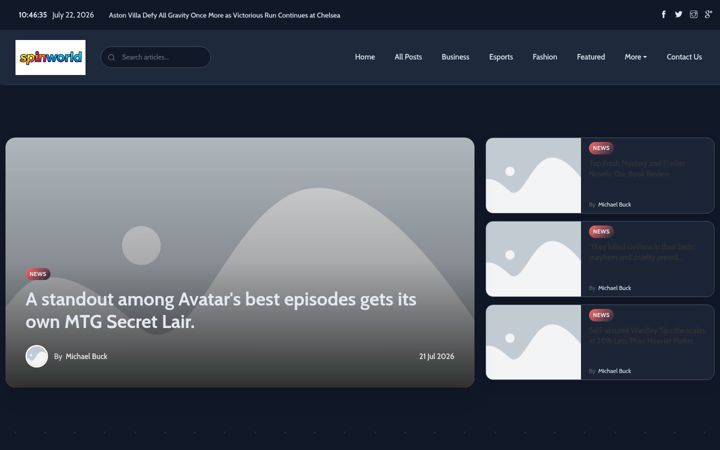Screen dimensions: 720x450
Task: Expand the More dropdown menu
Action: coord(635,57)
